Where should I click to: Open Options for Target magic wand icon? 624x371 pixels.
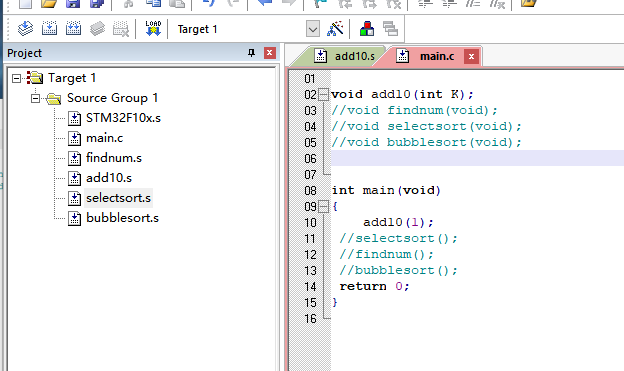335,29
